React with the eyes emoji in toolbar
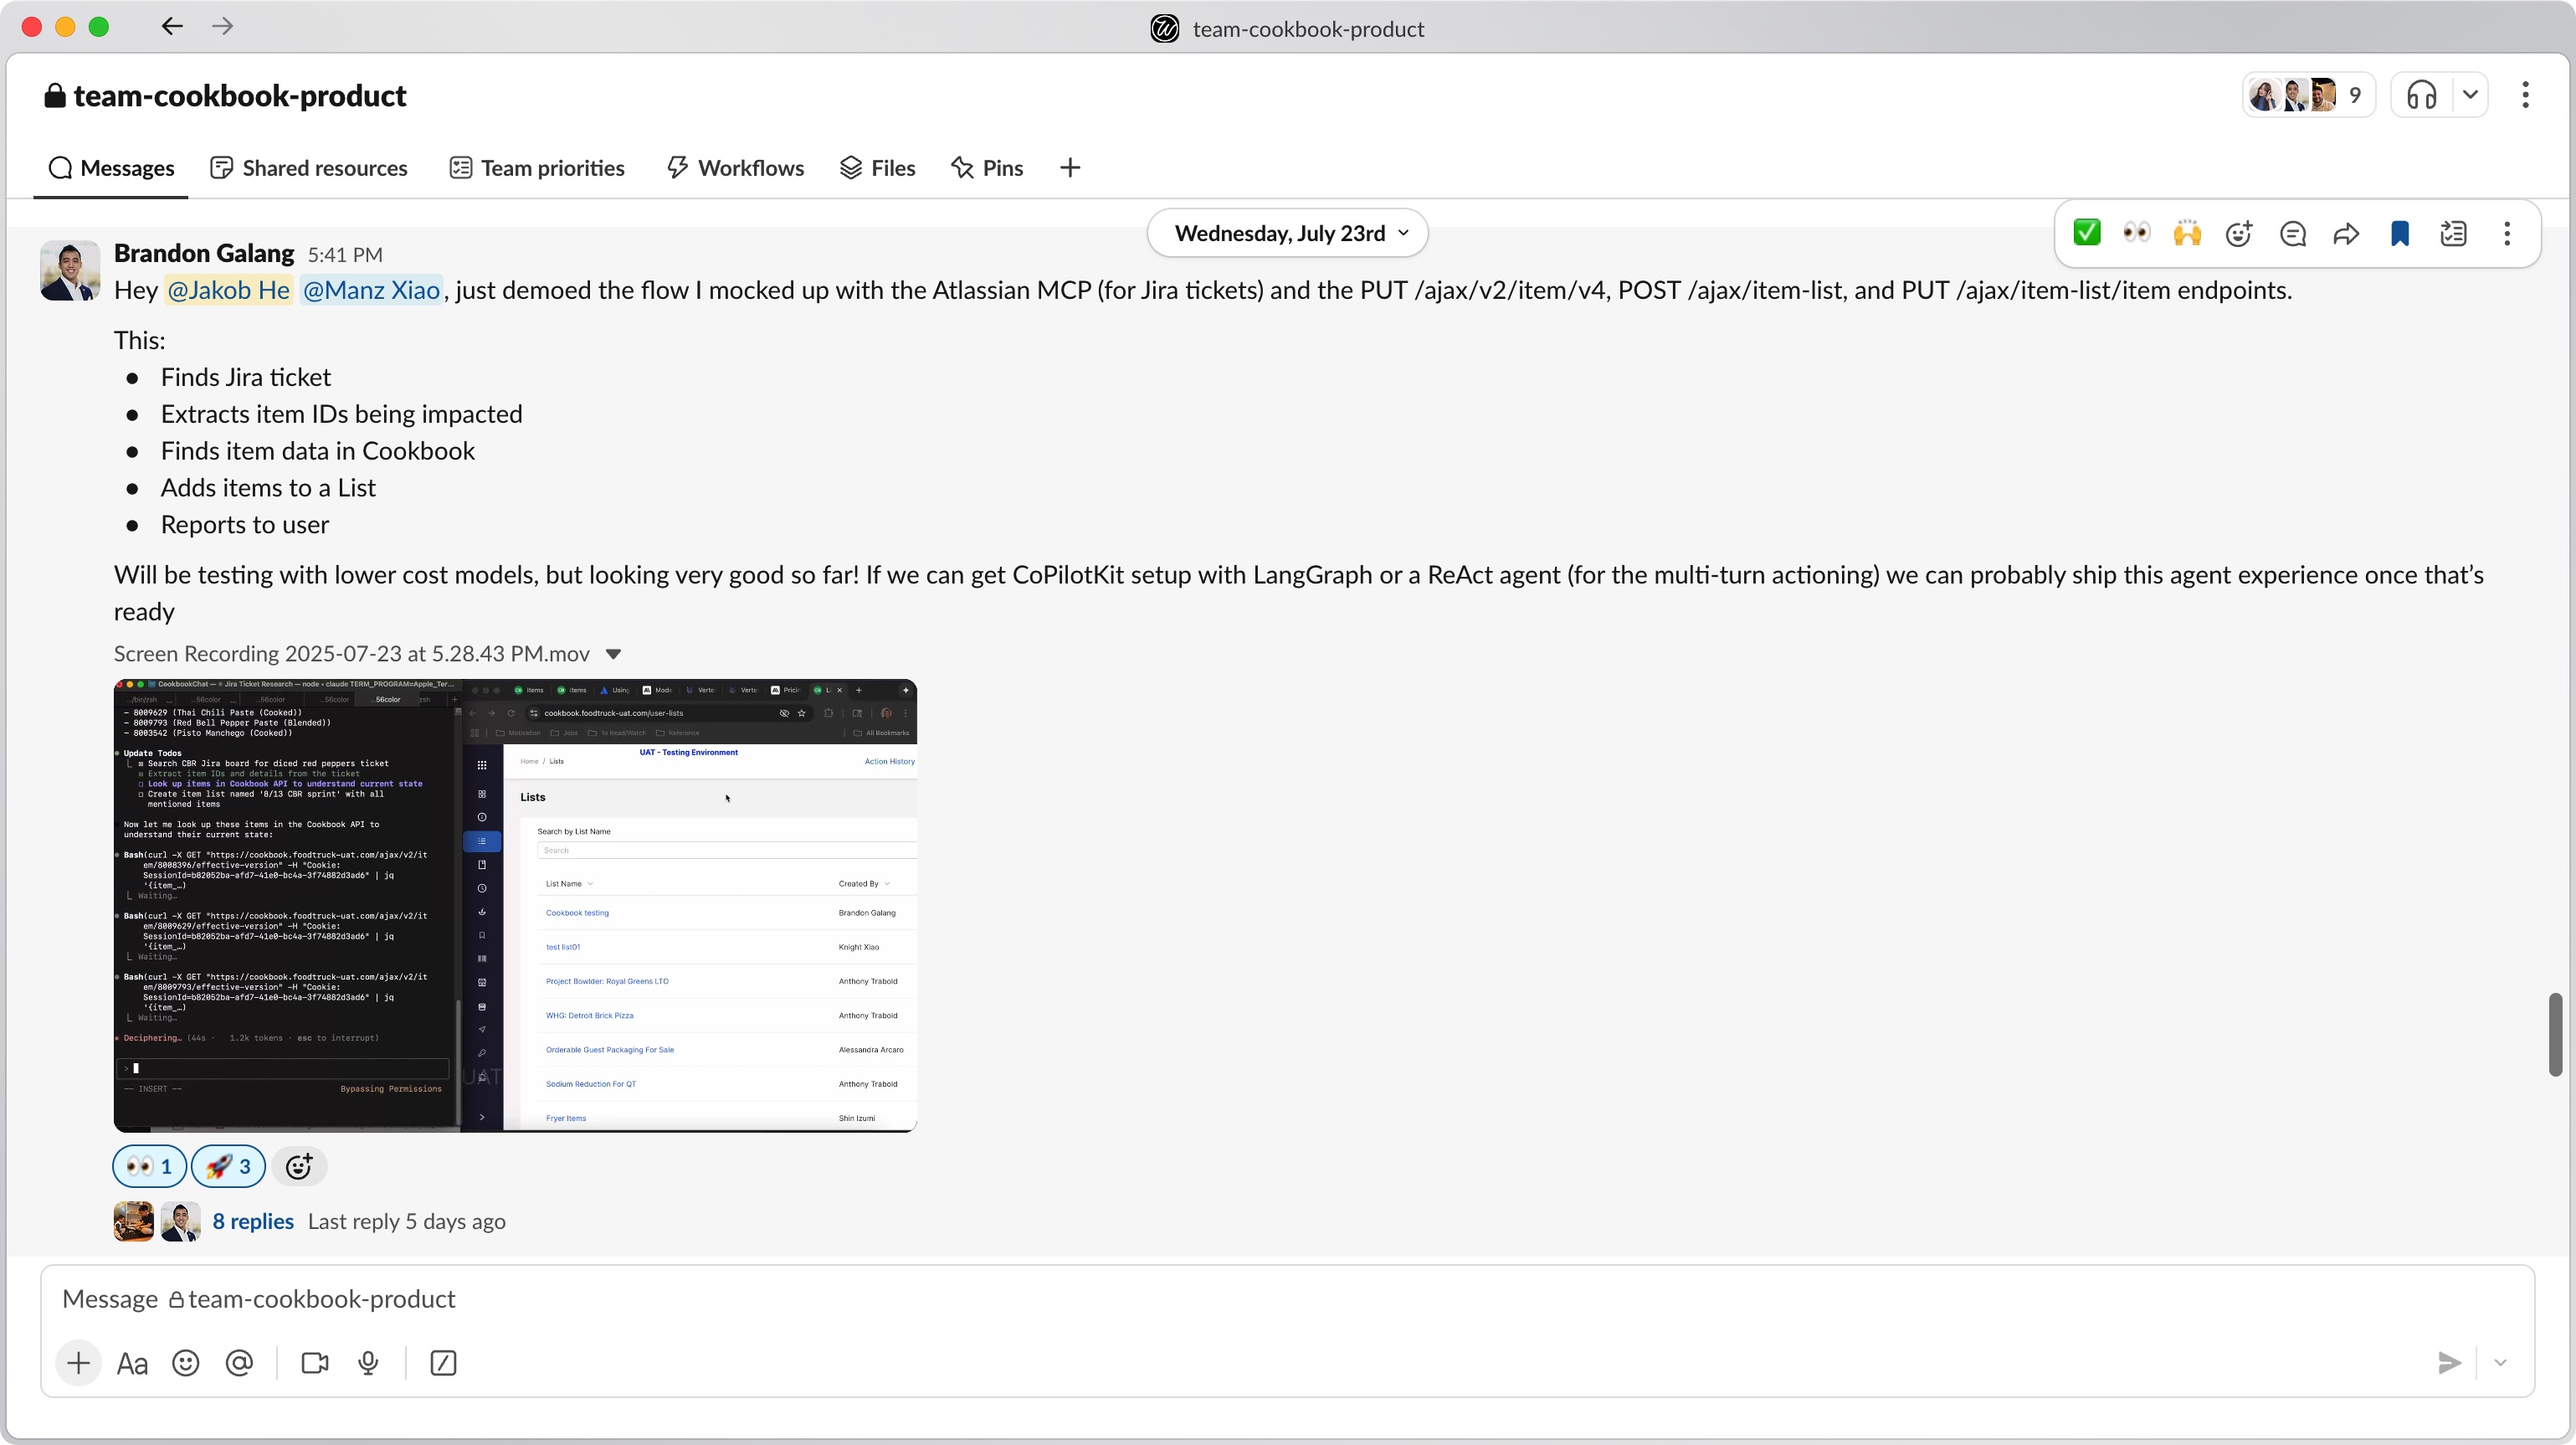 [x=2137, y=233]
